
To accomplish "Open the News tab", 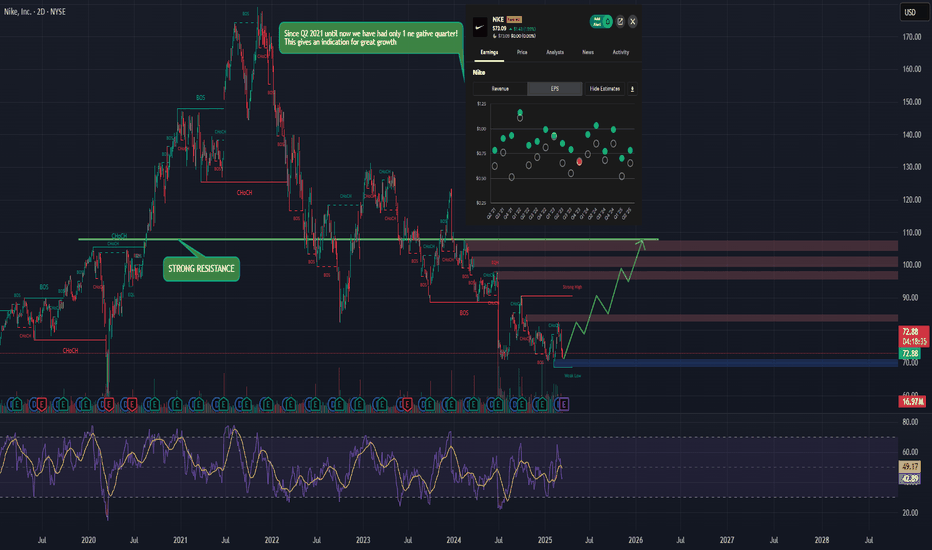I will (588, 52).
